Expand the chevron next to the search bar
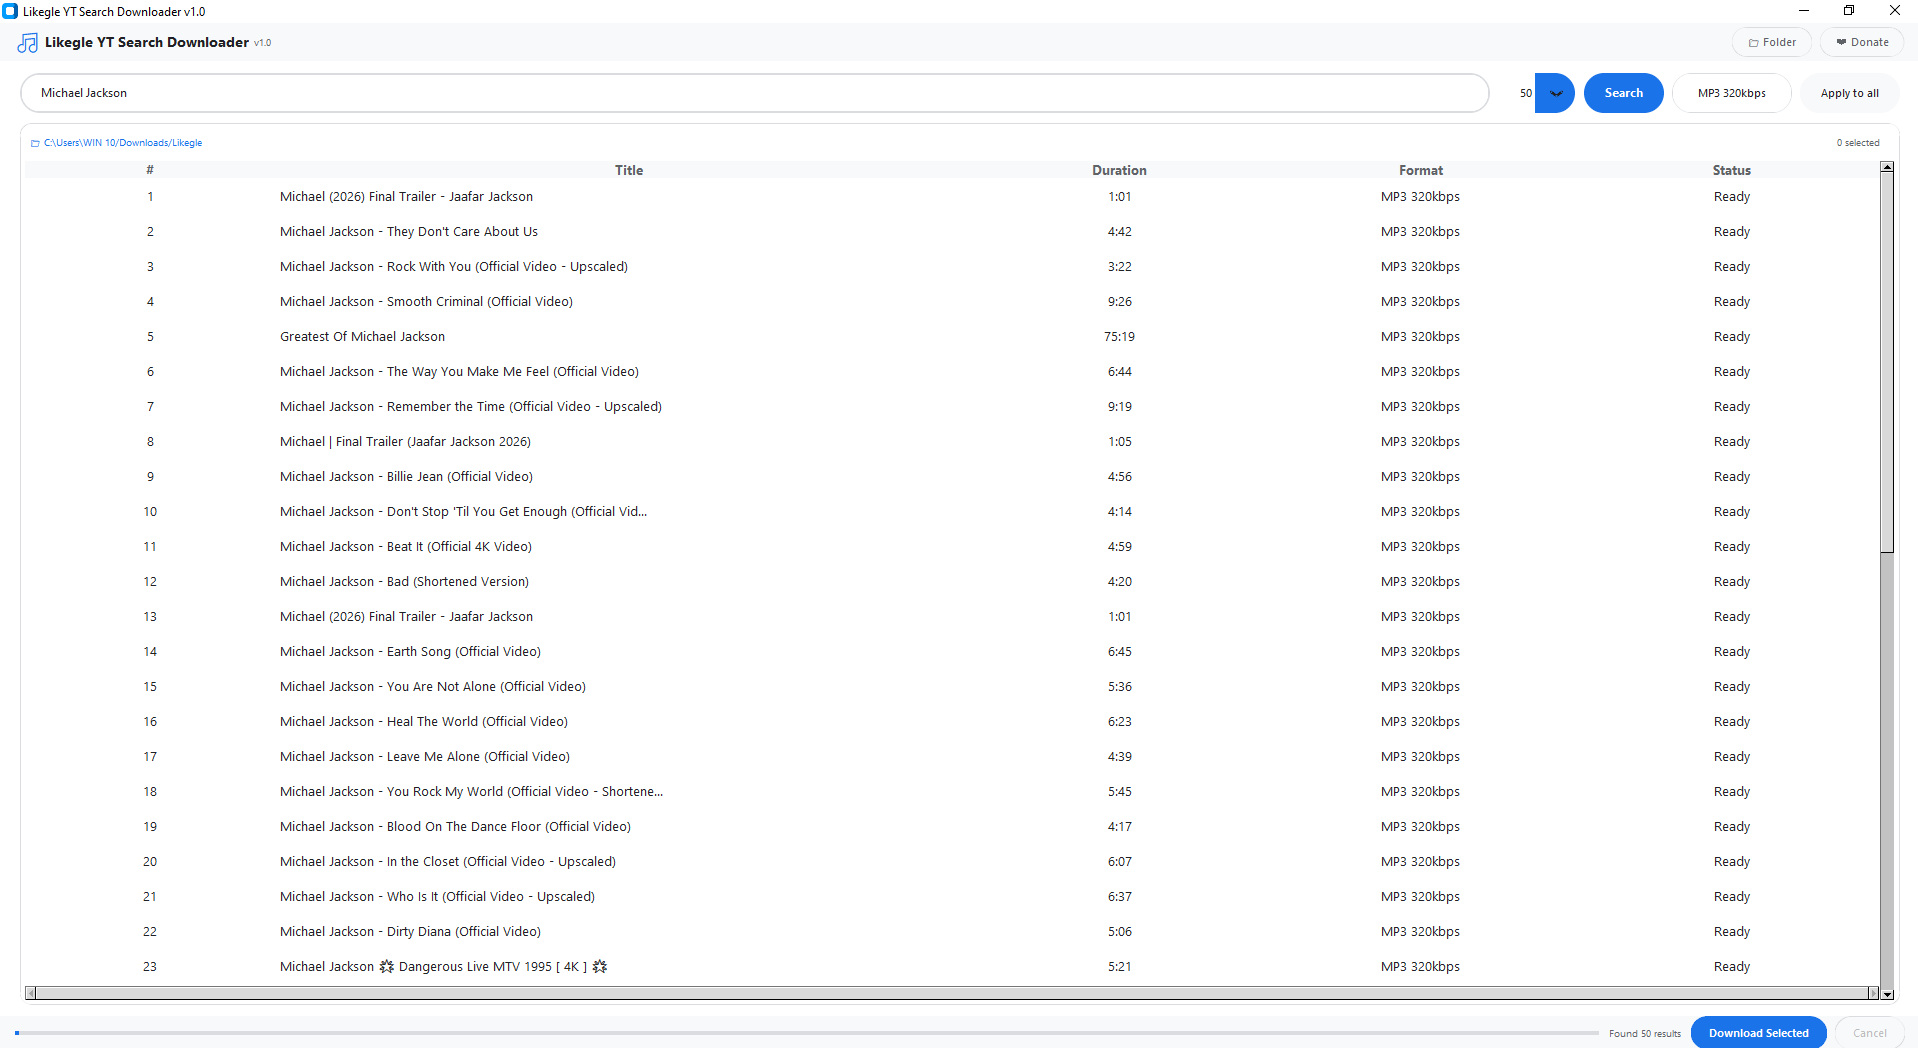 click(1554, 92)
